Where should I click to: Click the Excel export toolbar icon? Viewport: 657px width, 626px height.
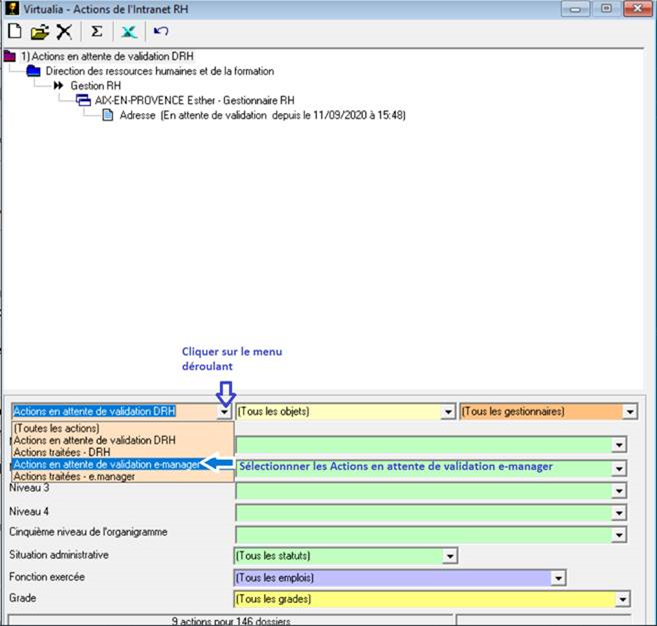[130, 32]
